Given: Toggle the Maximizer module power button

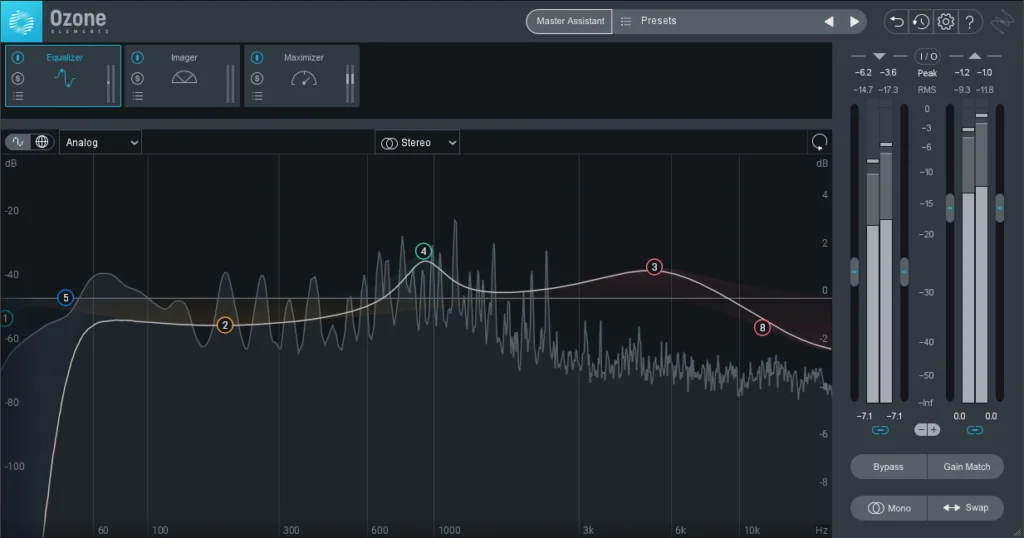Looking at the screenshot, I should 257,57.
